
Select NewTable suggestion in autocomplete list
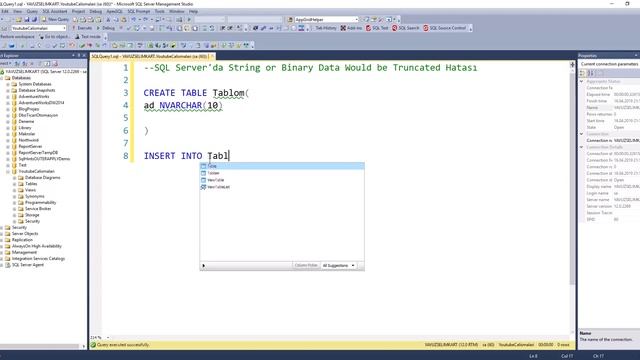282,180
